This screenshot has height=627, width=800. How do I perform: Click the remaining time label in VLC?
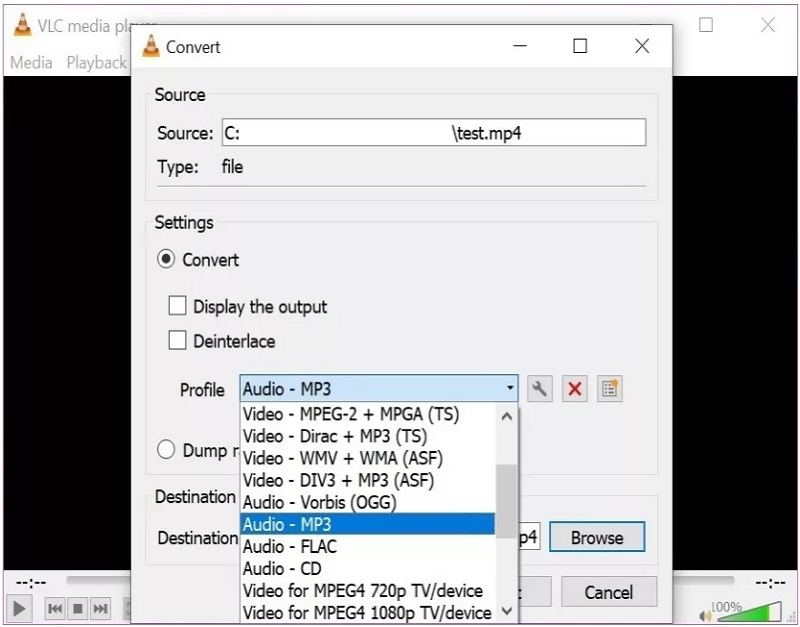770,582
